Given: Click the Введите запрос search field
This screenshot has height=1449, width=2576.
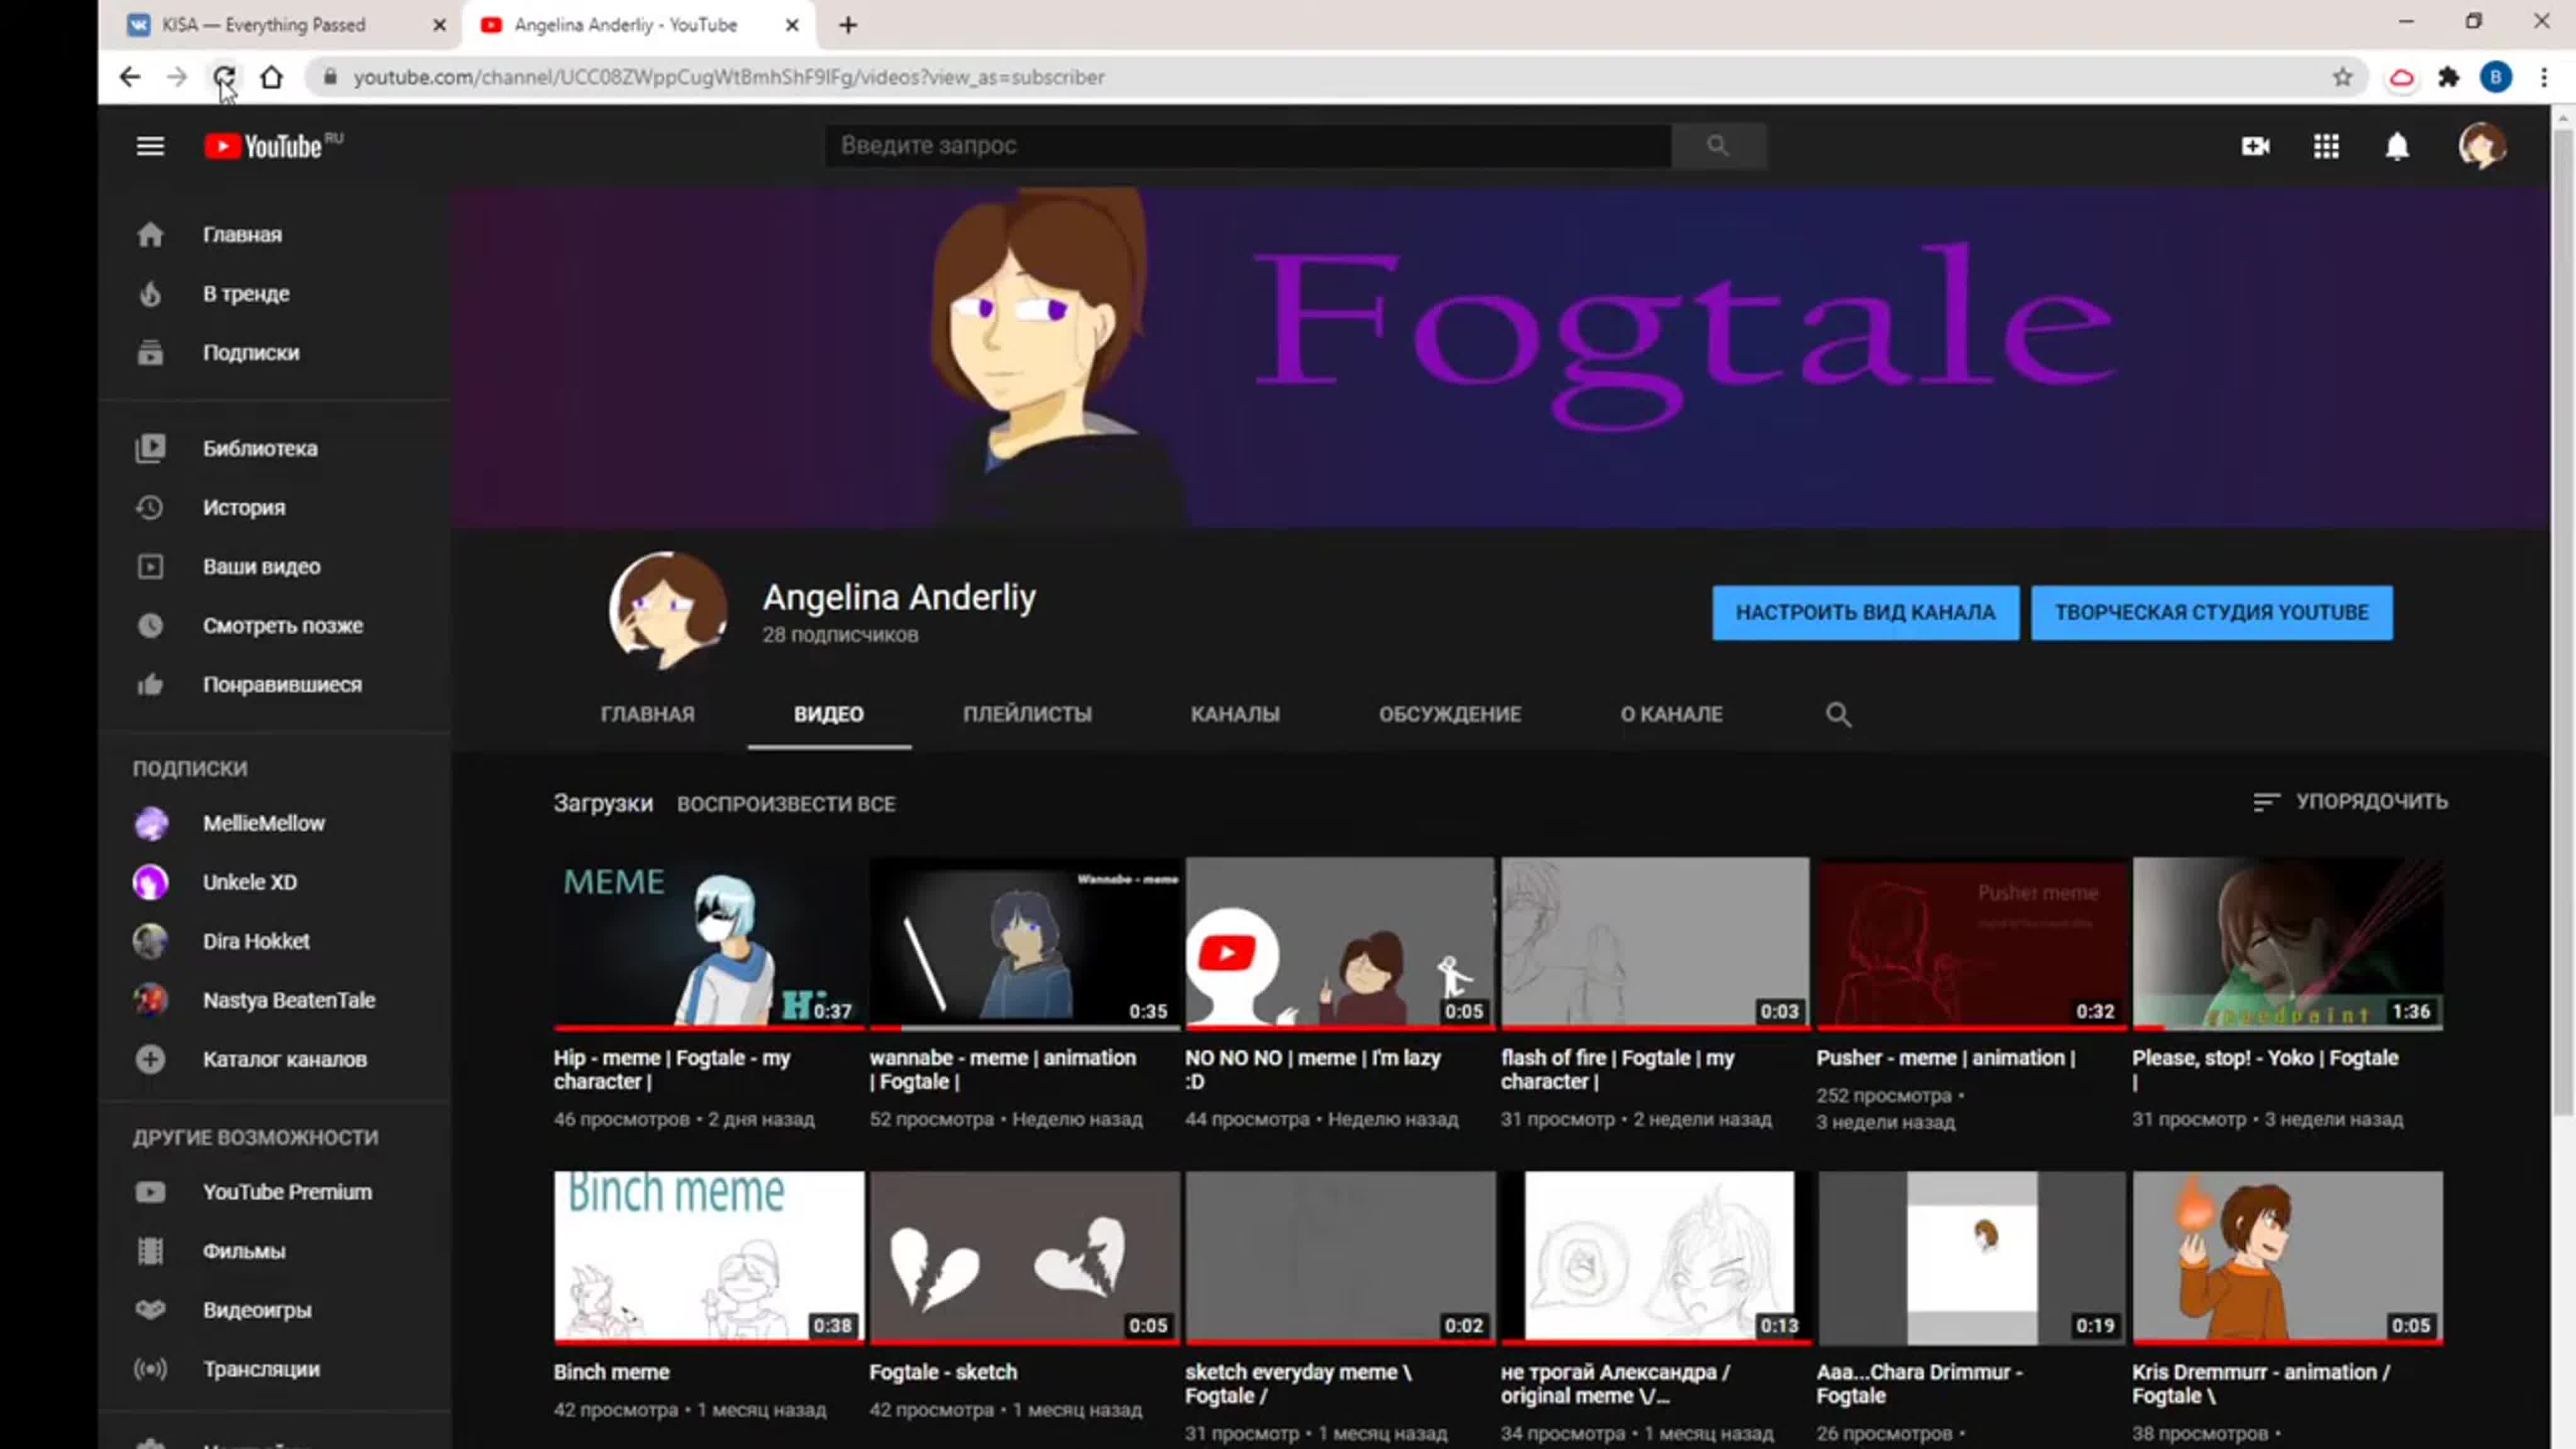Looking at the screenshot, I should [x=1248, y=145].
